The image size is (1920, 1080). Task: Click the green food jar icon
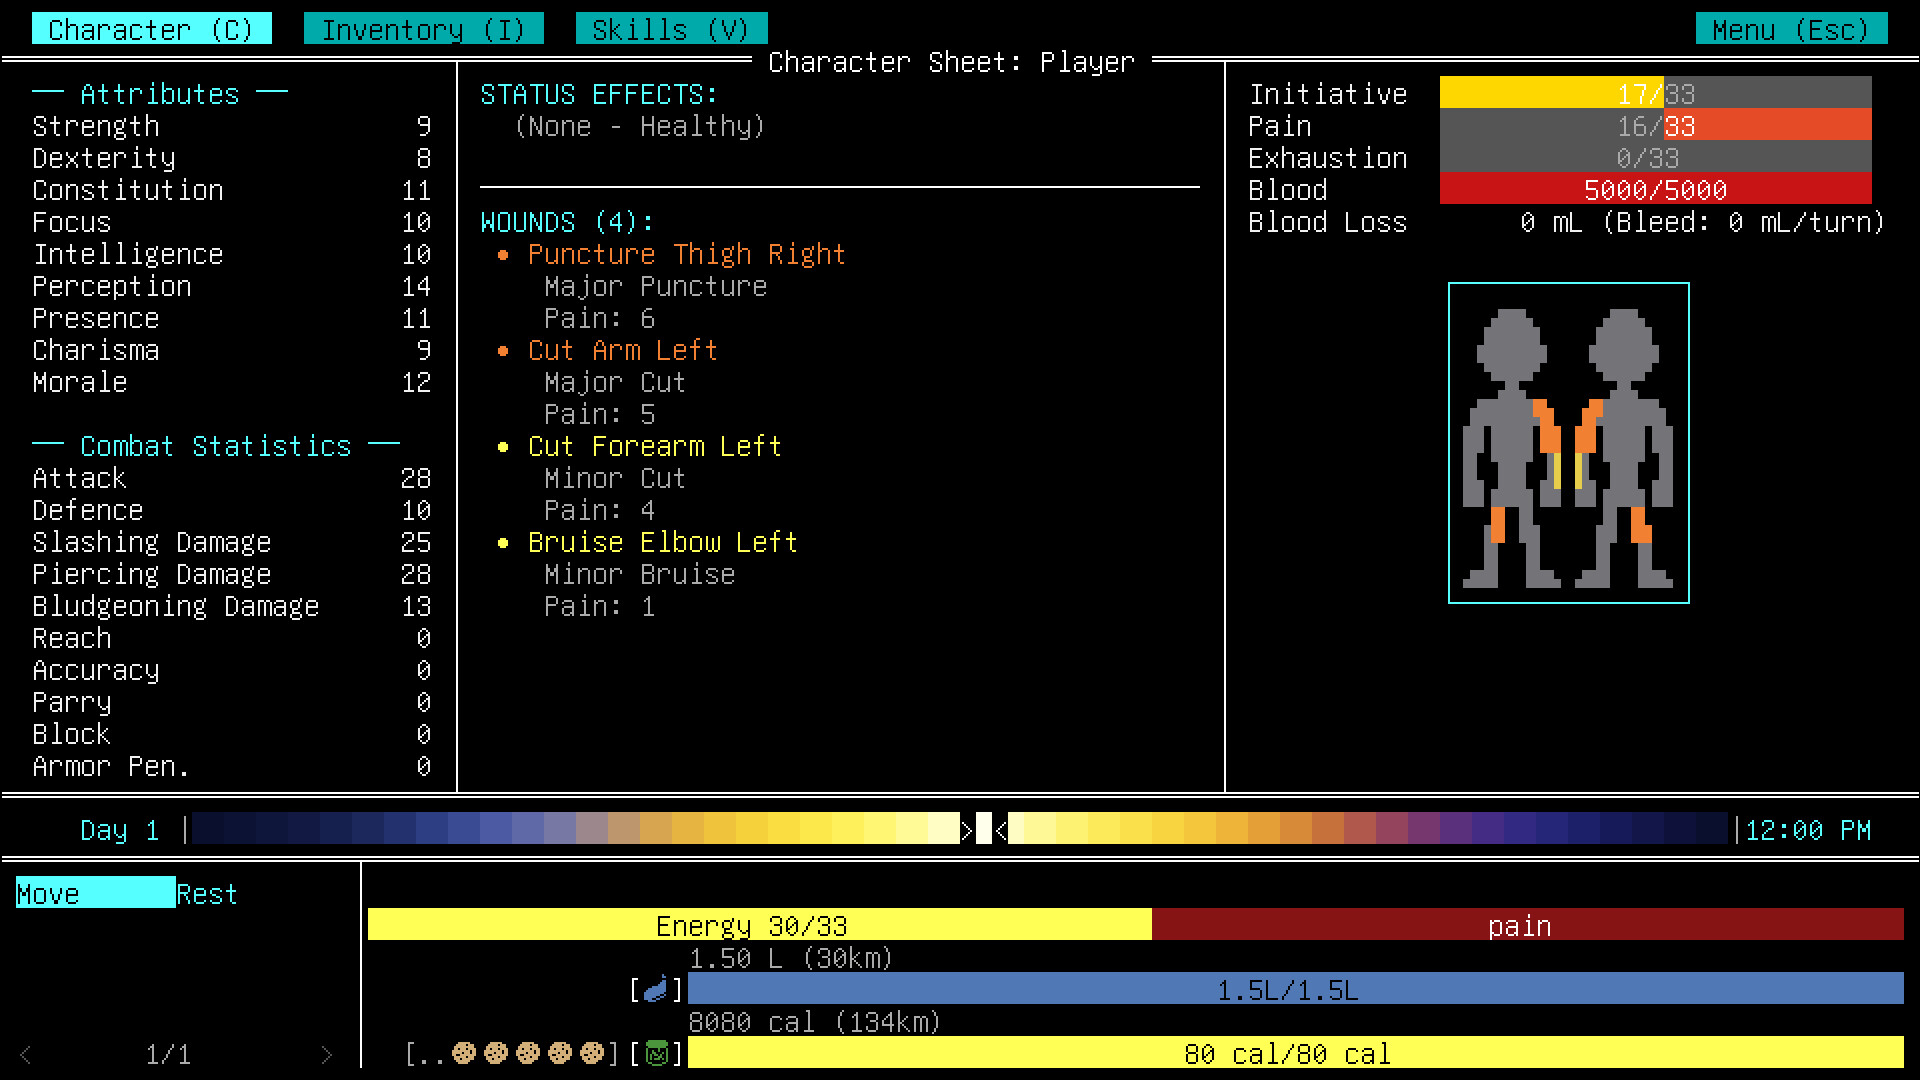pyautogui.click(x=657, y=1054)
